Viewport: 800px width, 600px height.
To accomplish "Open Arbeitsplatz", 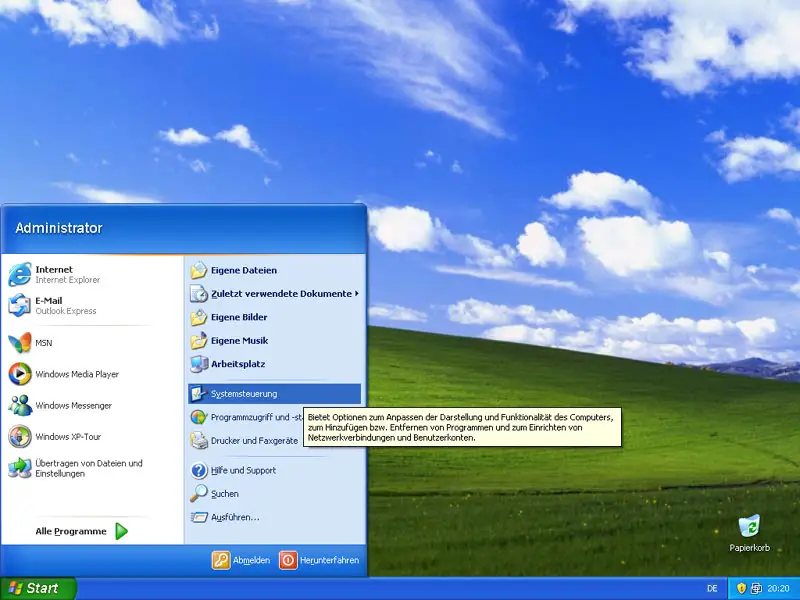I will [274, 364].
